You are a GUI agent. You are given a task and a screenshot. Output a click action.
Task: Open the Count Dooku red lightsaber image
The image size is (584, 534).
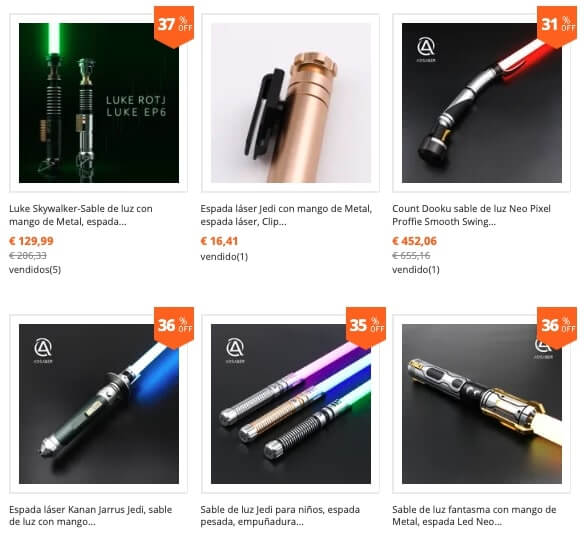482,103
